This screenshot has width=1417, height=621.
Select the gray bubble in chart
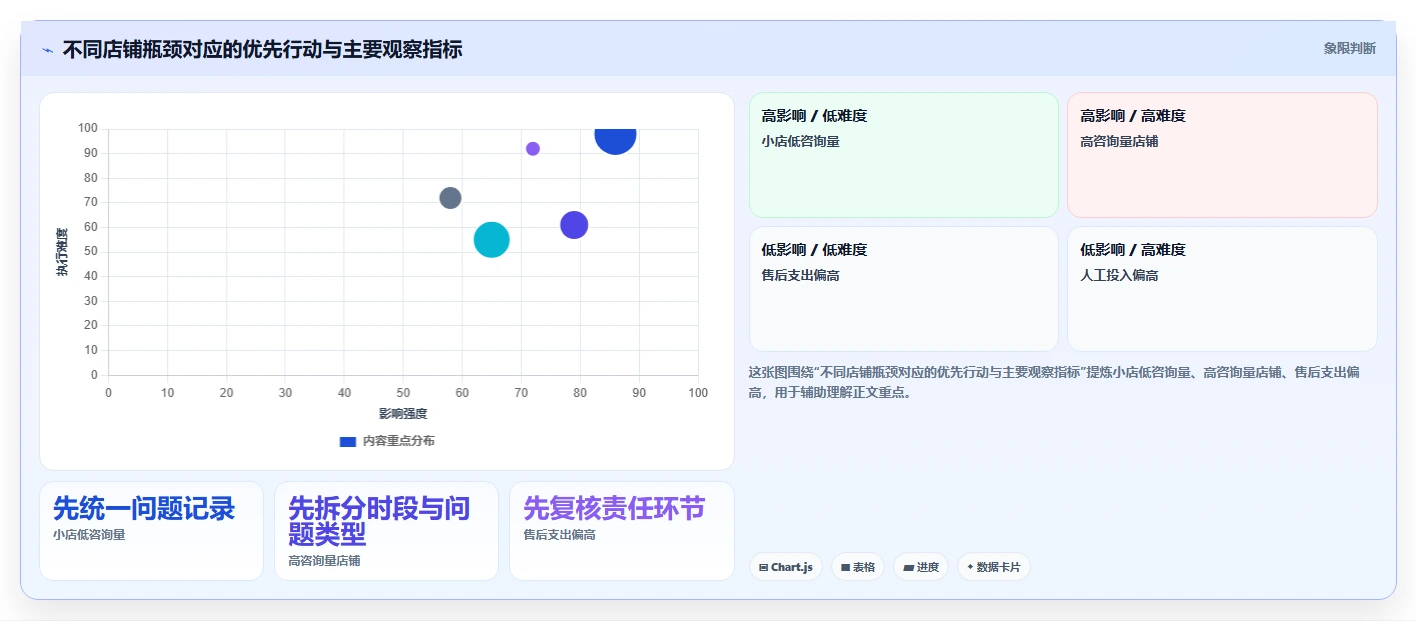click(451, 198)
